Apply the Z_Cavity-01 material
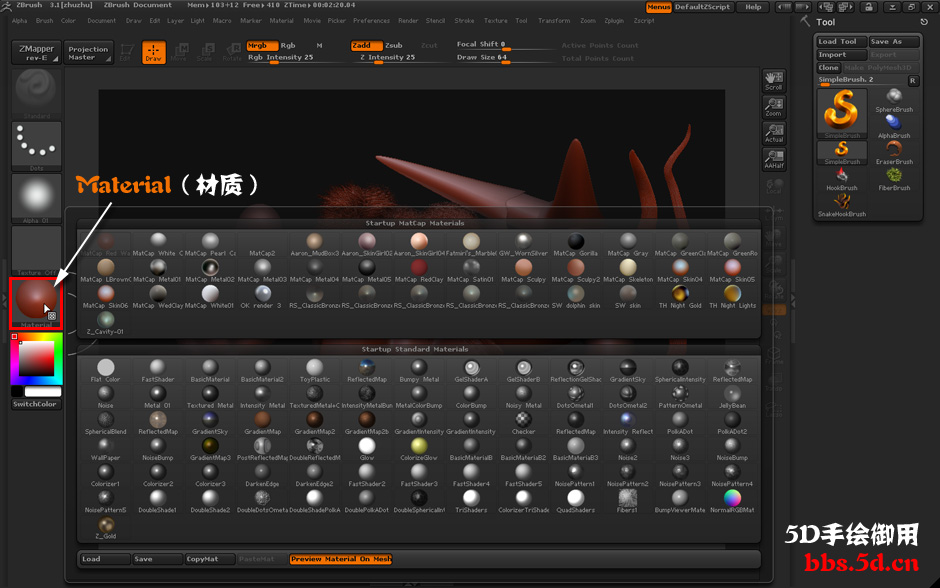 coord(106,319)
